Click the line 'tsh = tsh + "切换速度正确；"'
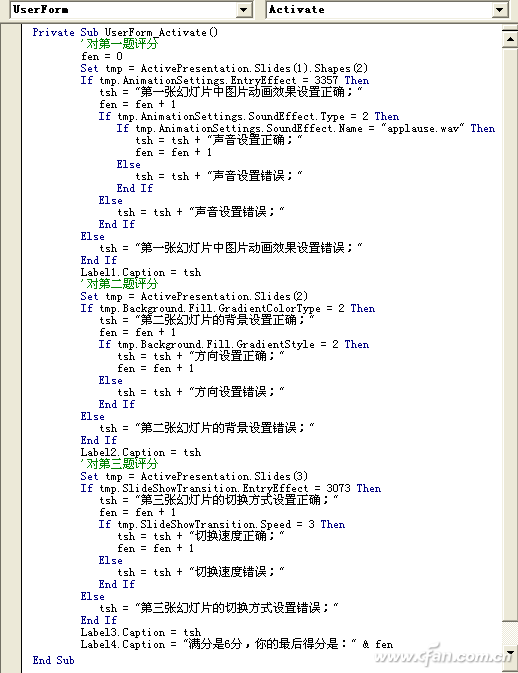 pyautogui.click(x=201, y=536)
